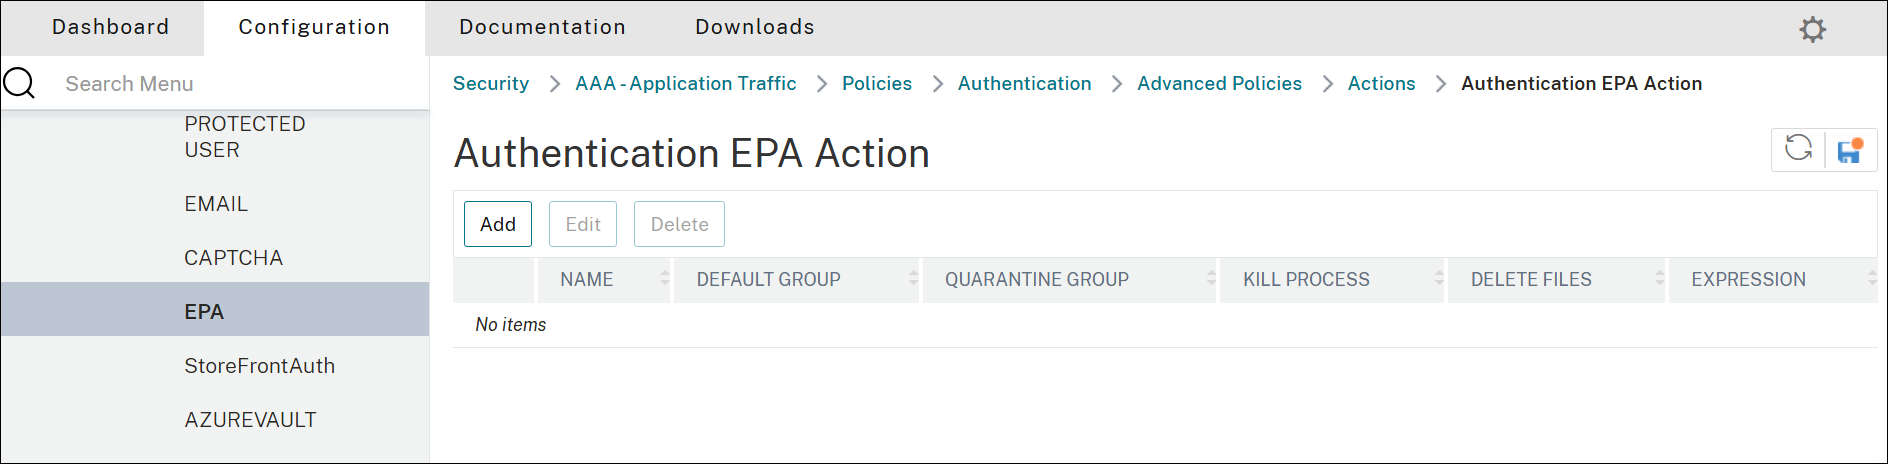The width and height of the screenshot is (1888, 464).
Task: Click the Security breadcrumb link
Action: [491, 84]
